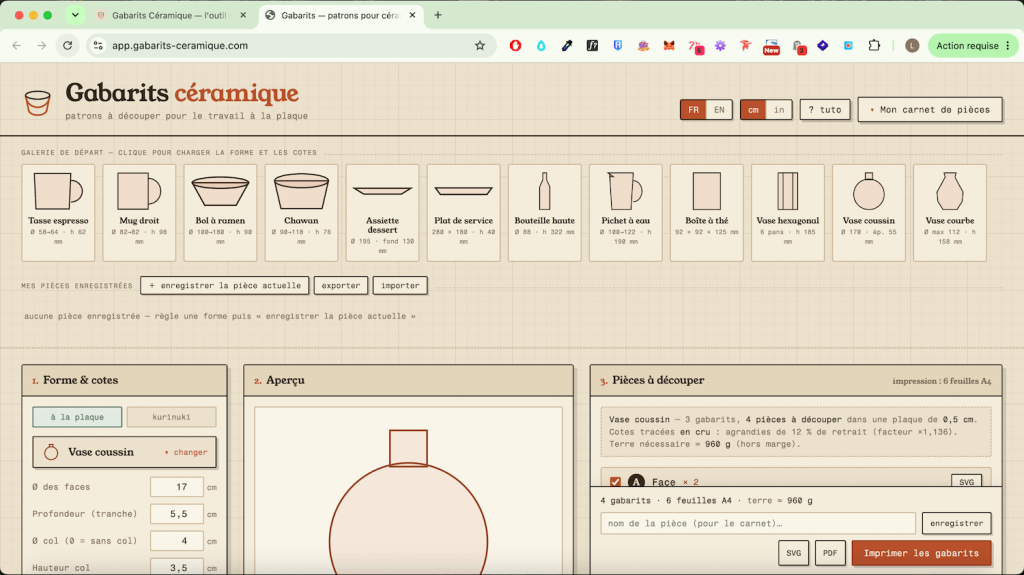Switch to kurinuki mode

point(171,417)
